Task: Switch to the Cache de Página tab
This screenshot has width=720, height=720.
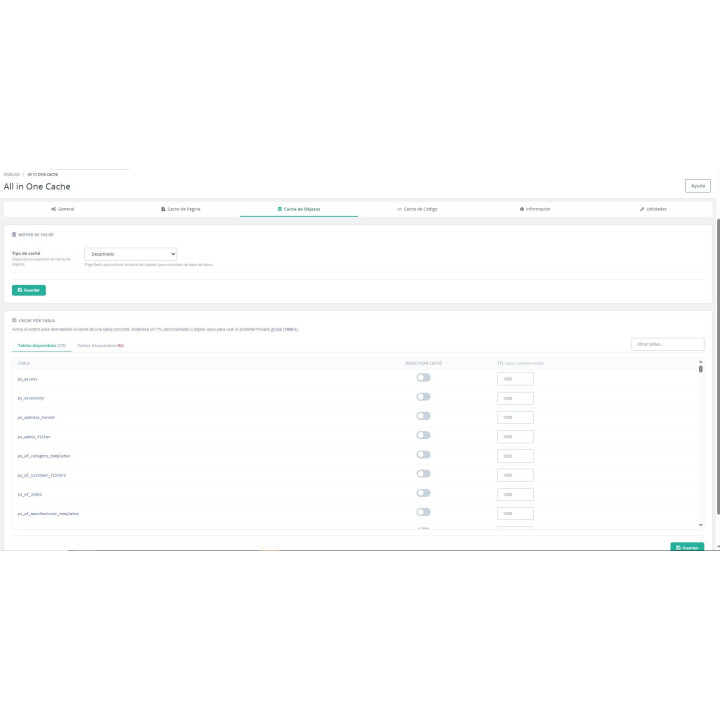Action: coord(180,209)
